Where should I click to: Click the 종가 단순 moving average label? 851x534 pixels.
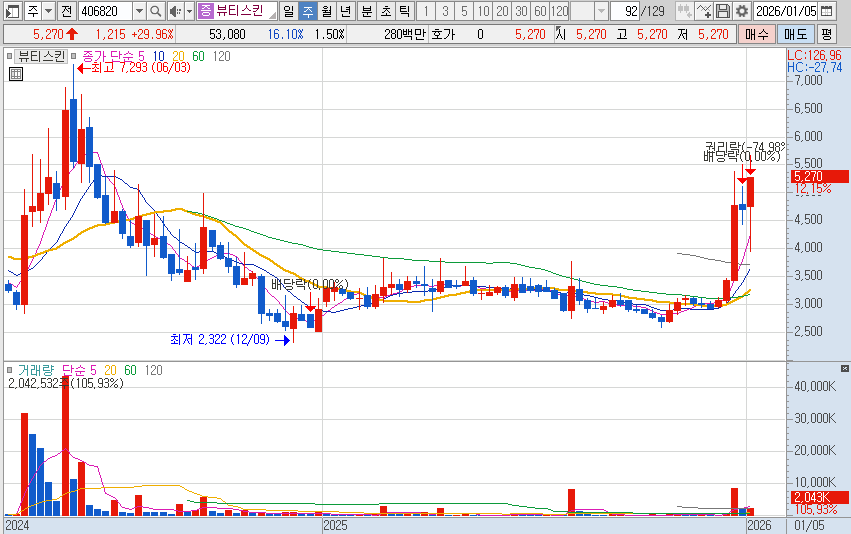[x=113, y=56]
